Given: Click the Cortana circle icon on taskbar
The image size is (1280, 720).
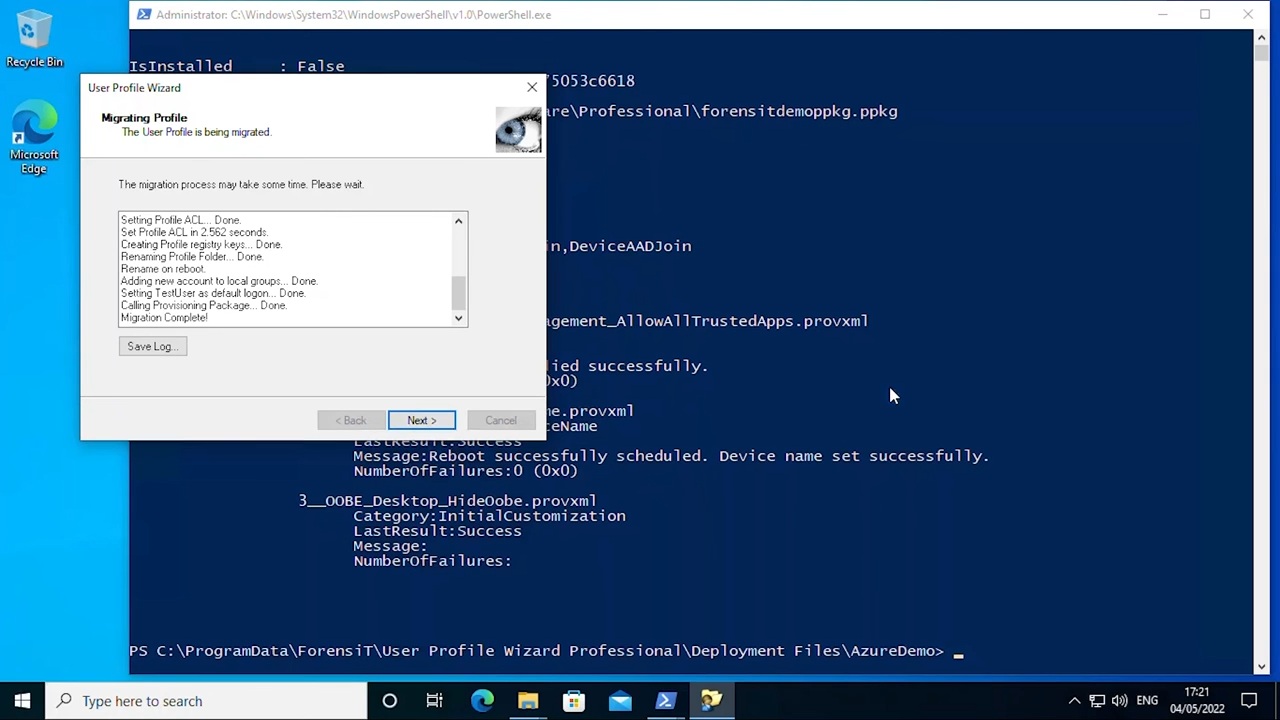Looking at the screenshot, I should 389,701.
